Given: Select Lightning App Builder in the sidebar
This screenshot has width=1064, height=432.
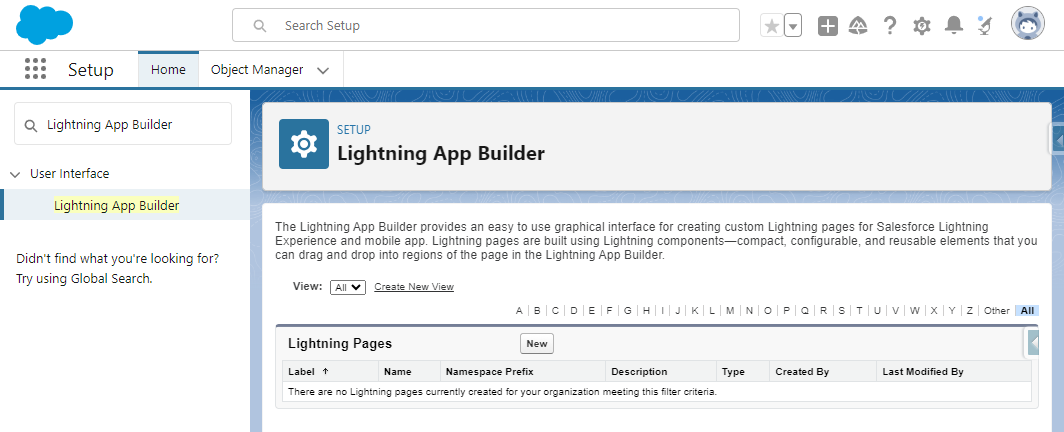Looking at the screenshot, I should 117,205.
